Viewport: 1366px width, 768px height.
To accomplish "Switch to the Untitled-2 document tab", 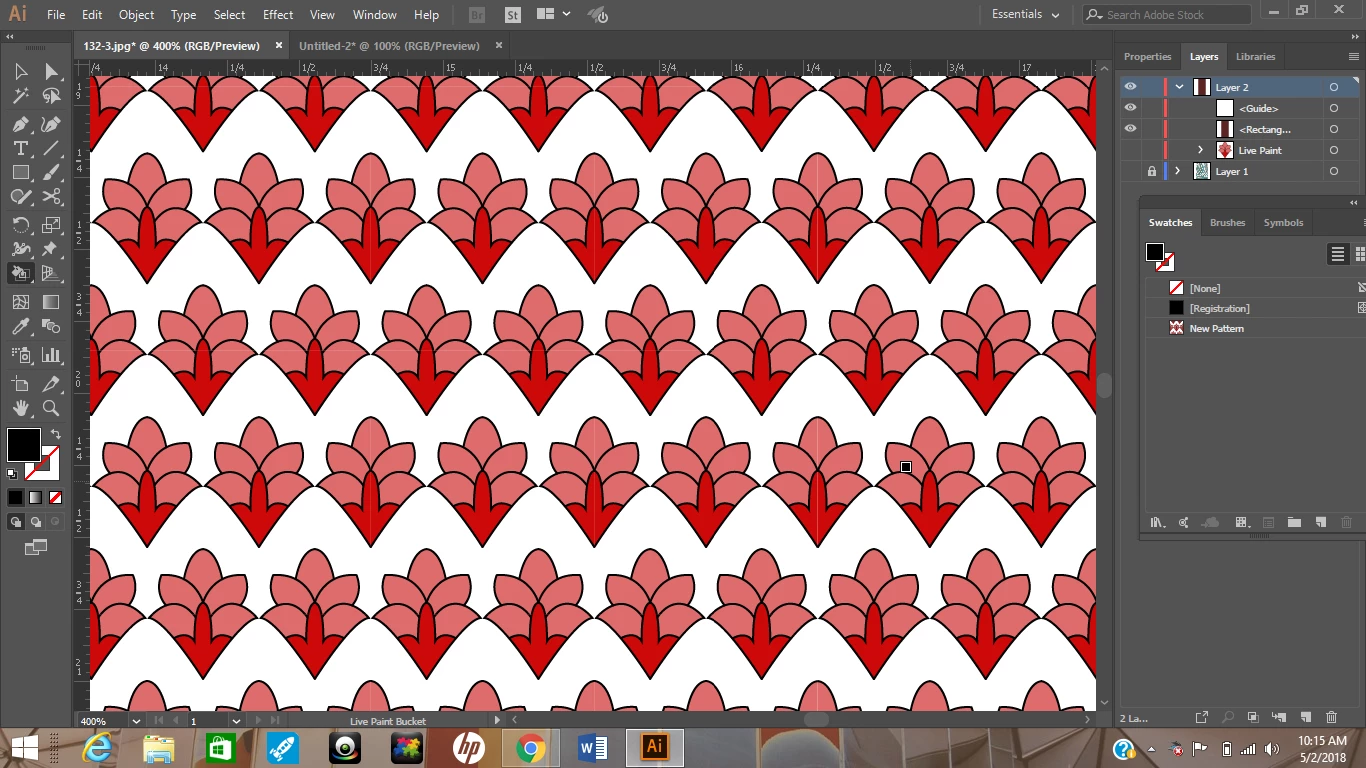I will point(389,45).
